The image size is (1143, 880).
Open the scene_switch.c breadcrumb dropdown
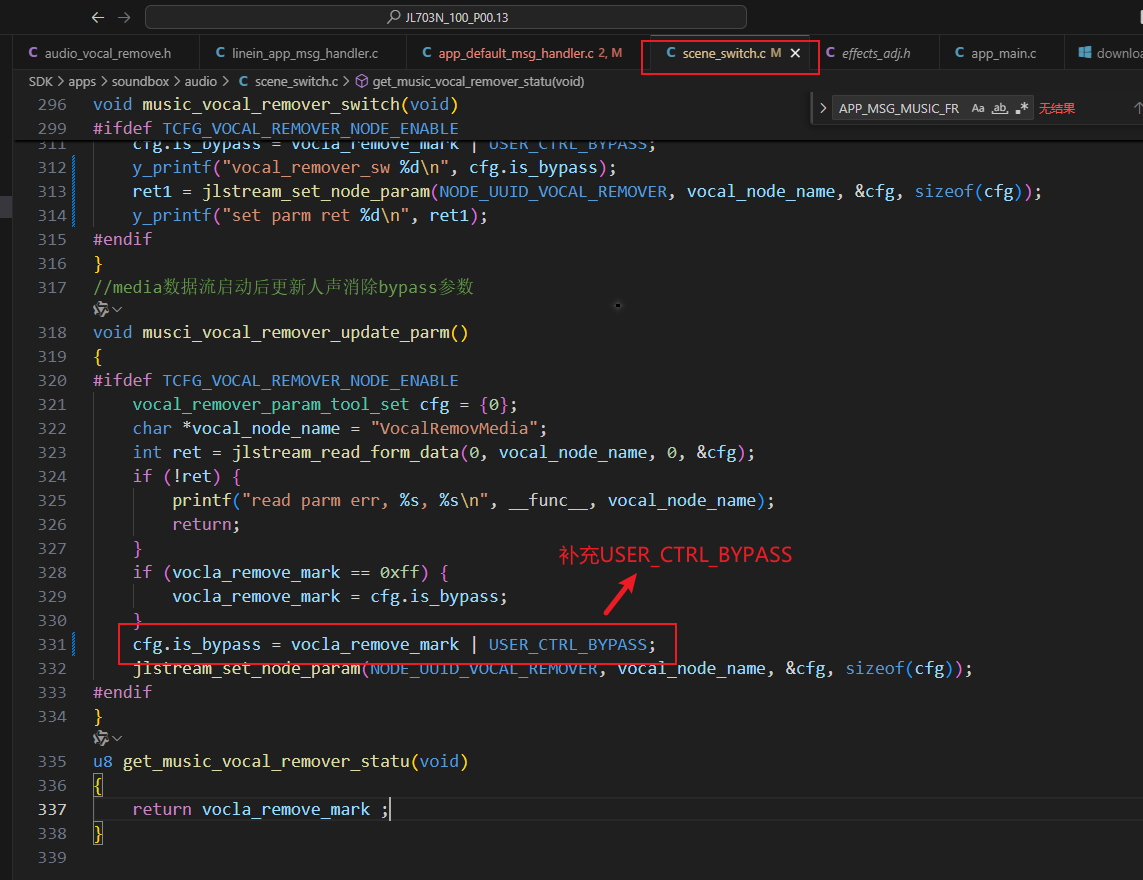(x=289, y=82)
